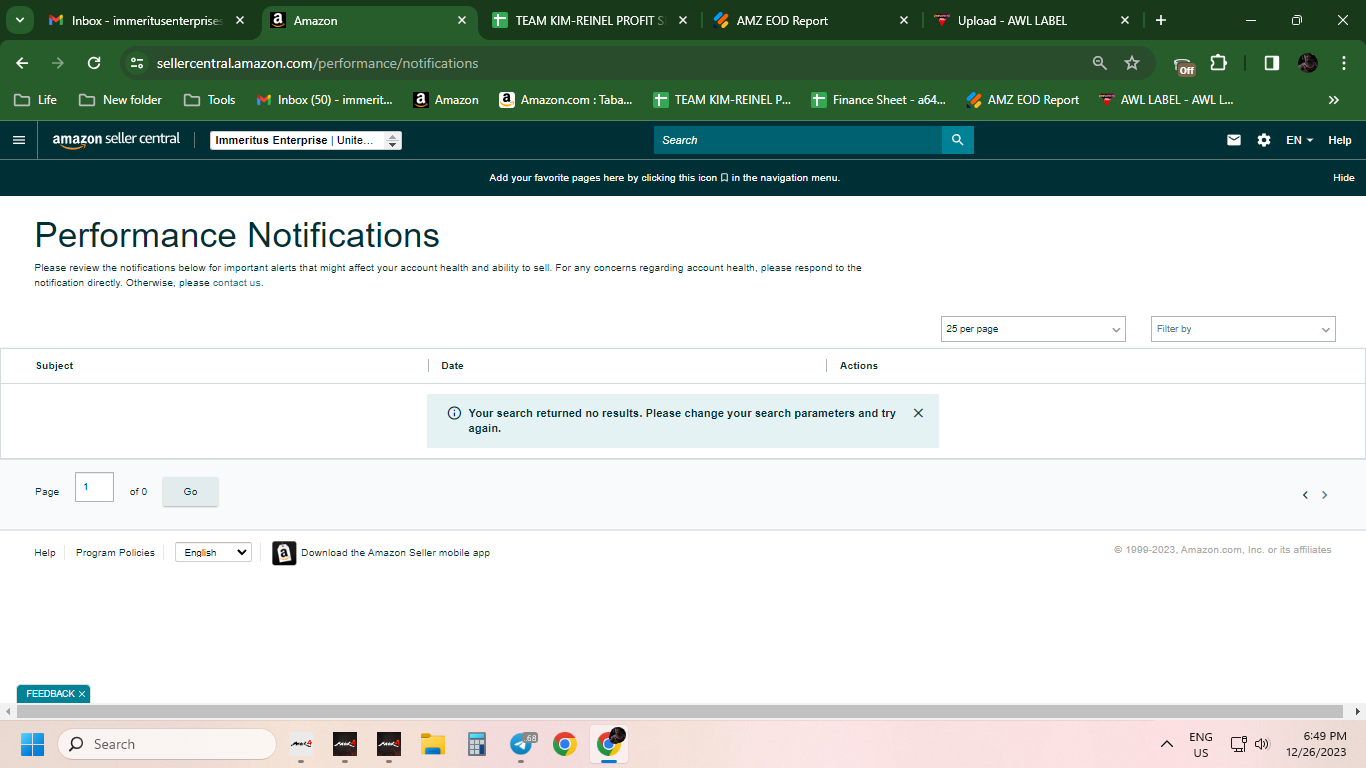This screenshot has width=1366, height=768.
Task: Dismiss the no results alert
Action: tap(918, 413)
